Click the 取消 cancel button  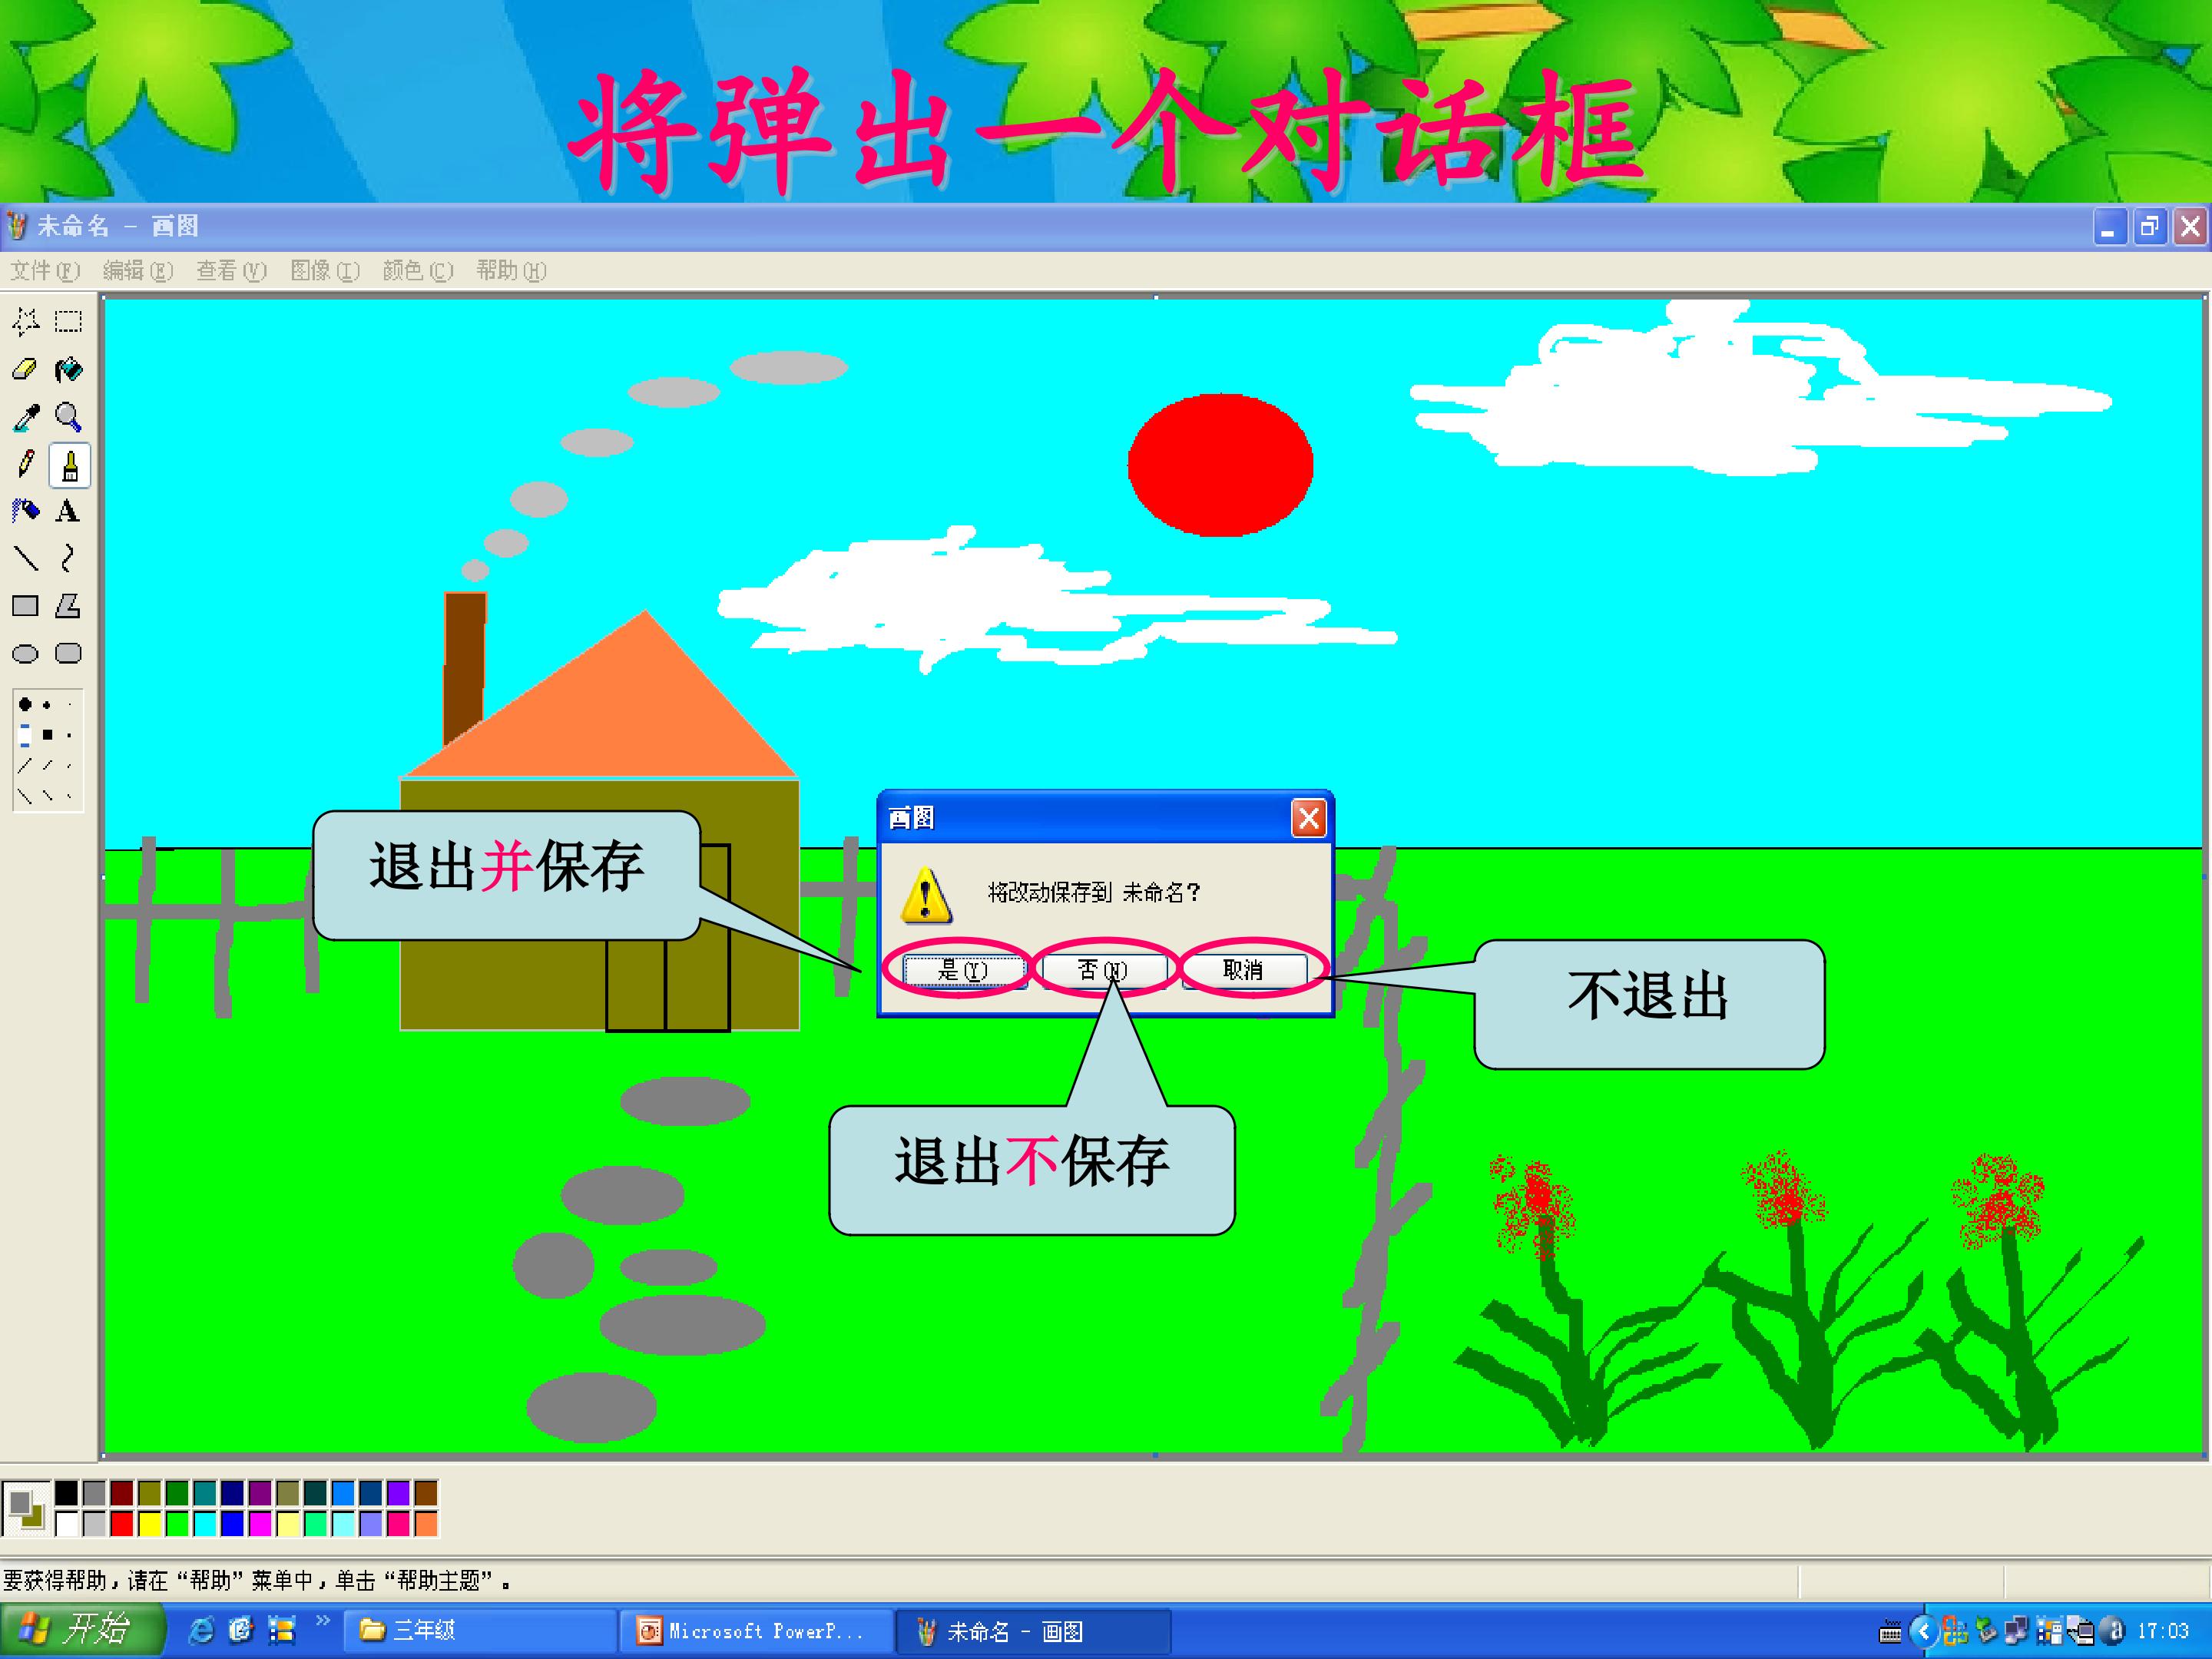[x=1243, y=969]
